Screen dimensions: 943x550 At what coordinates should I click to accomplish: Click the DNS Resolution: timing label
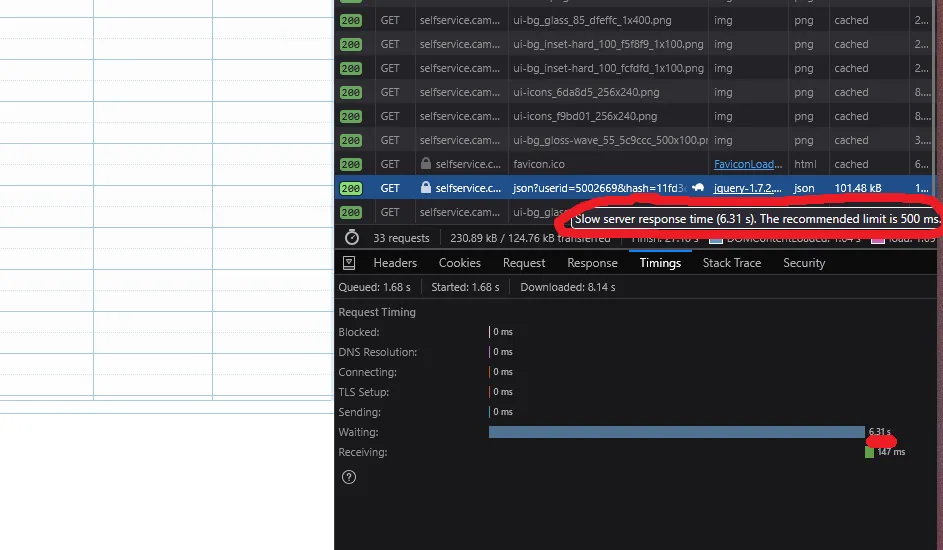tap(378, 352)
